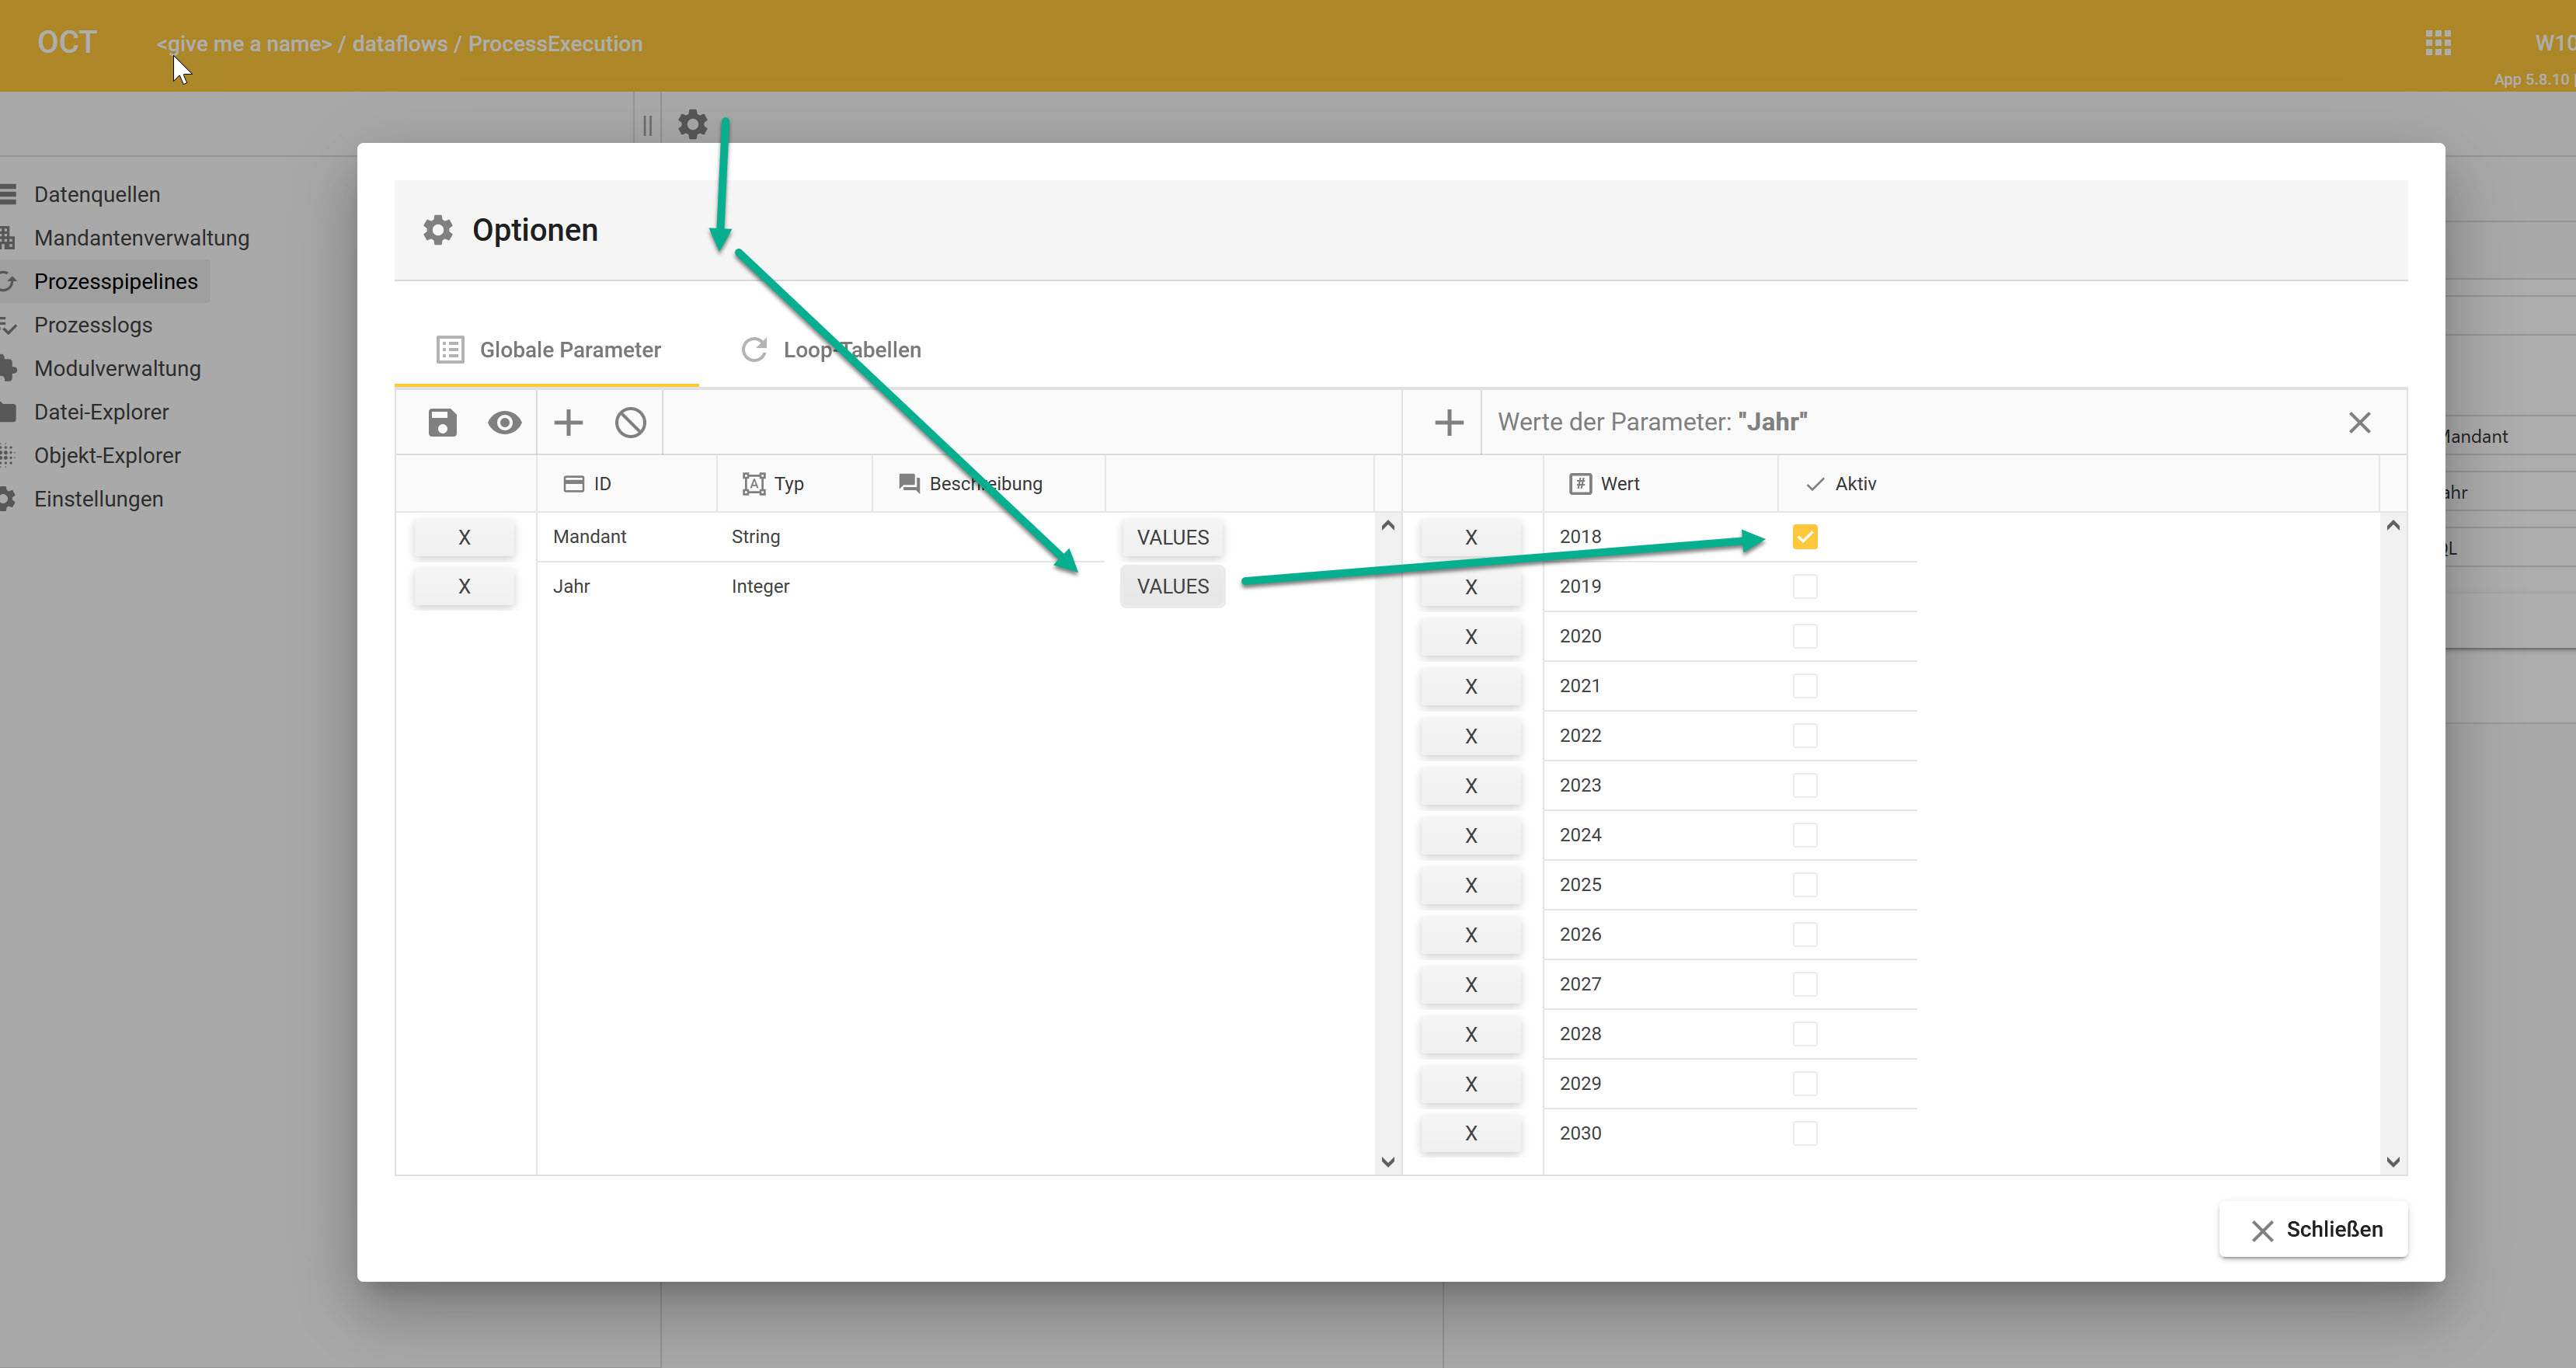Delete the Jahr parameter row
Screen dimensions: 2576x1368
pyautogui.click(x=464, y=587)
